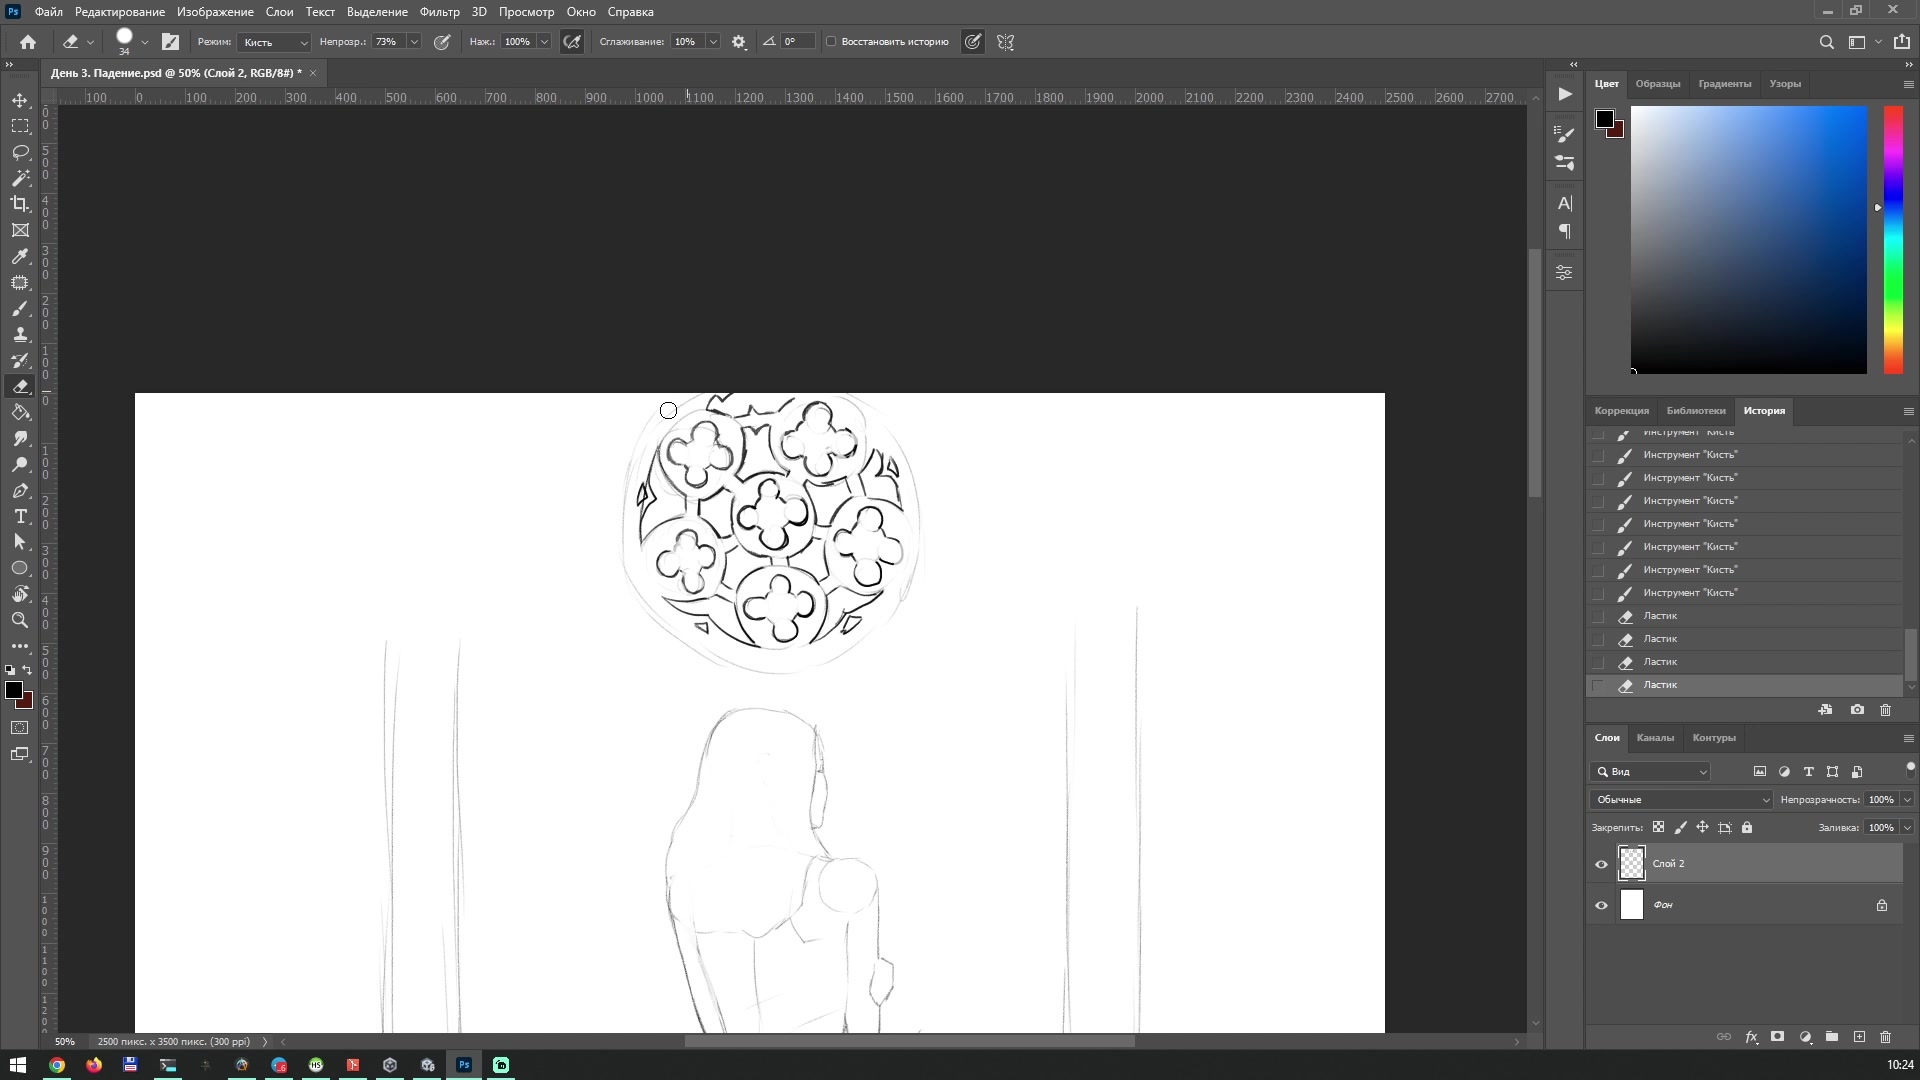The width and height of the screenshot is (1920, 1080).
Task: Switch to the Каналы tab
Action: [x=1656, y=738]
